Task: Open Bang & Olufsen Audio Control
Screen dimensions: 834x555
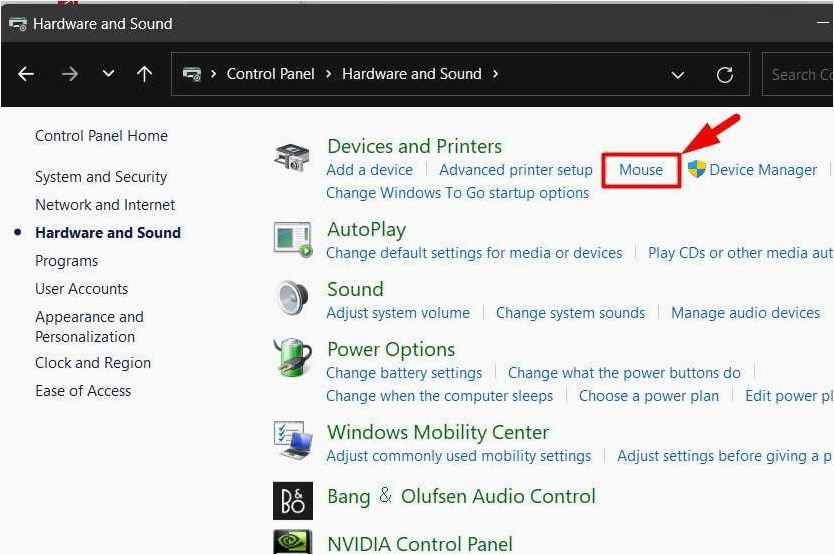Action: 461,496
